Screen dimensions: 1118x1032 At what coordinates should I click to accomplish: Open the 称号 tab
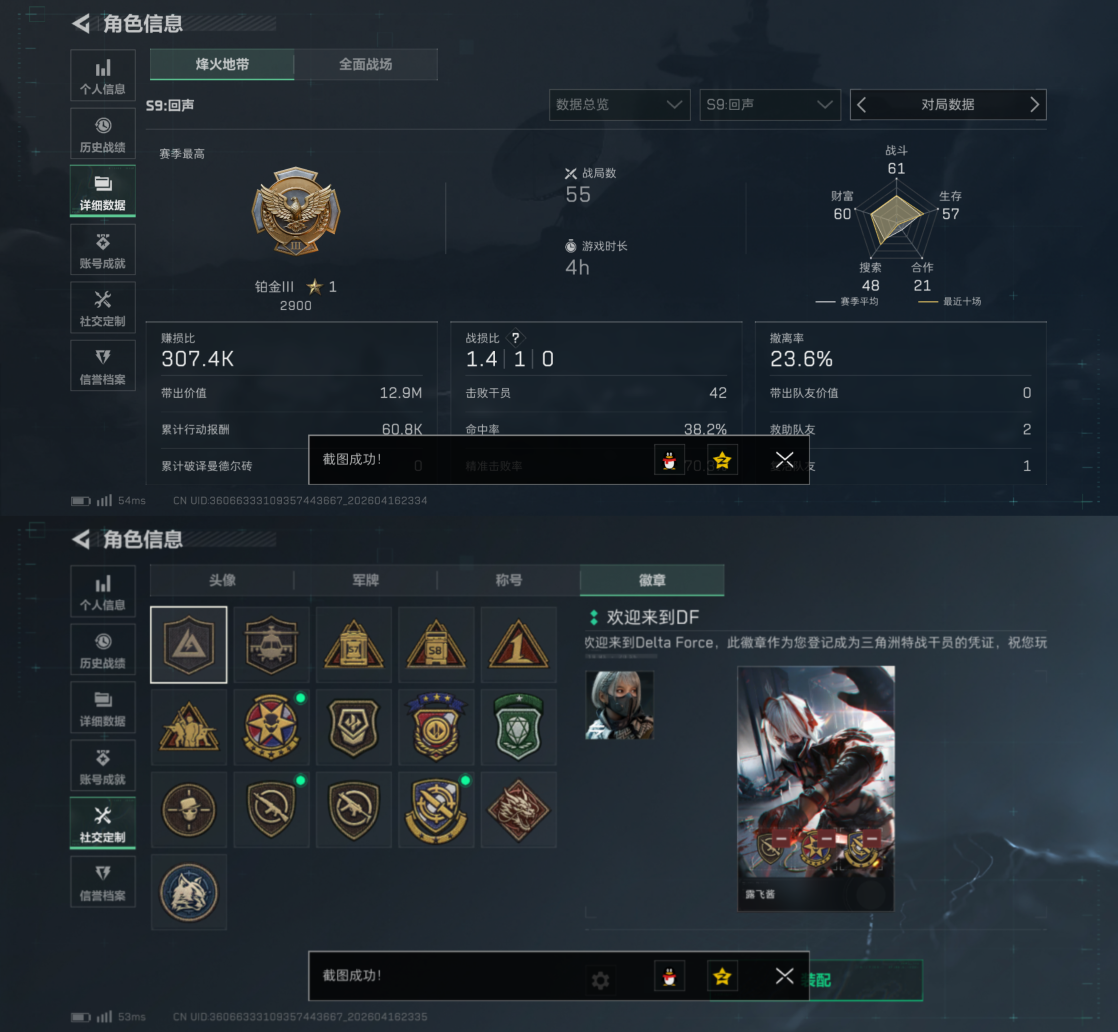point(508,581)
